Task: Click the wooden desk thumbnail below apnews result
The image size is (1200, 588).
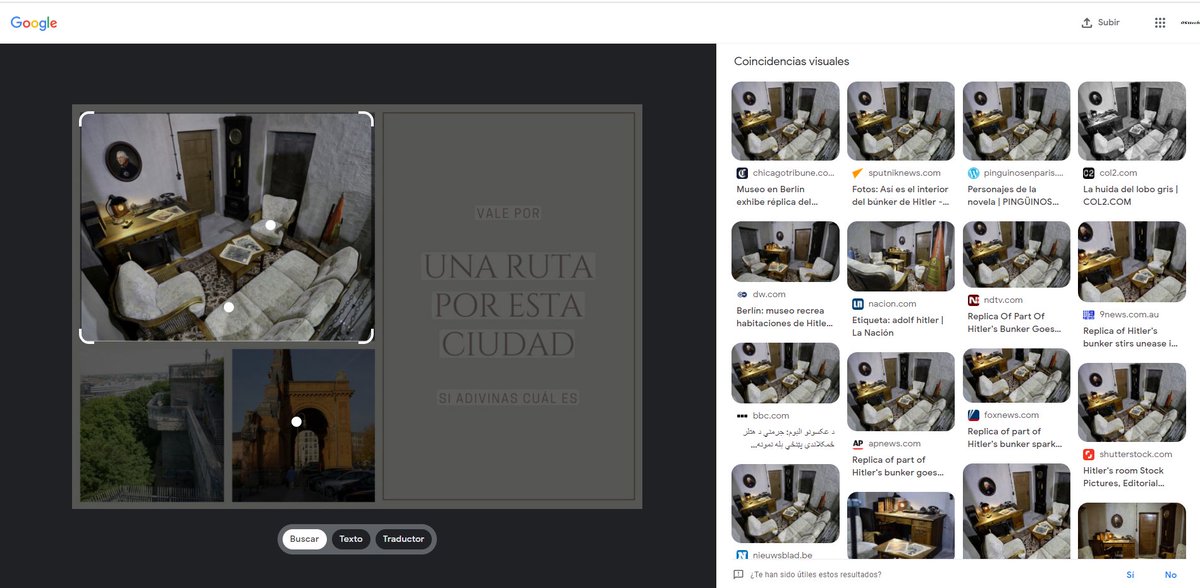Action: tap(900, 525)
